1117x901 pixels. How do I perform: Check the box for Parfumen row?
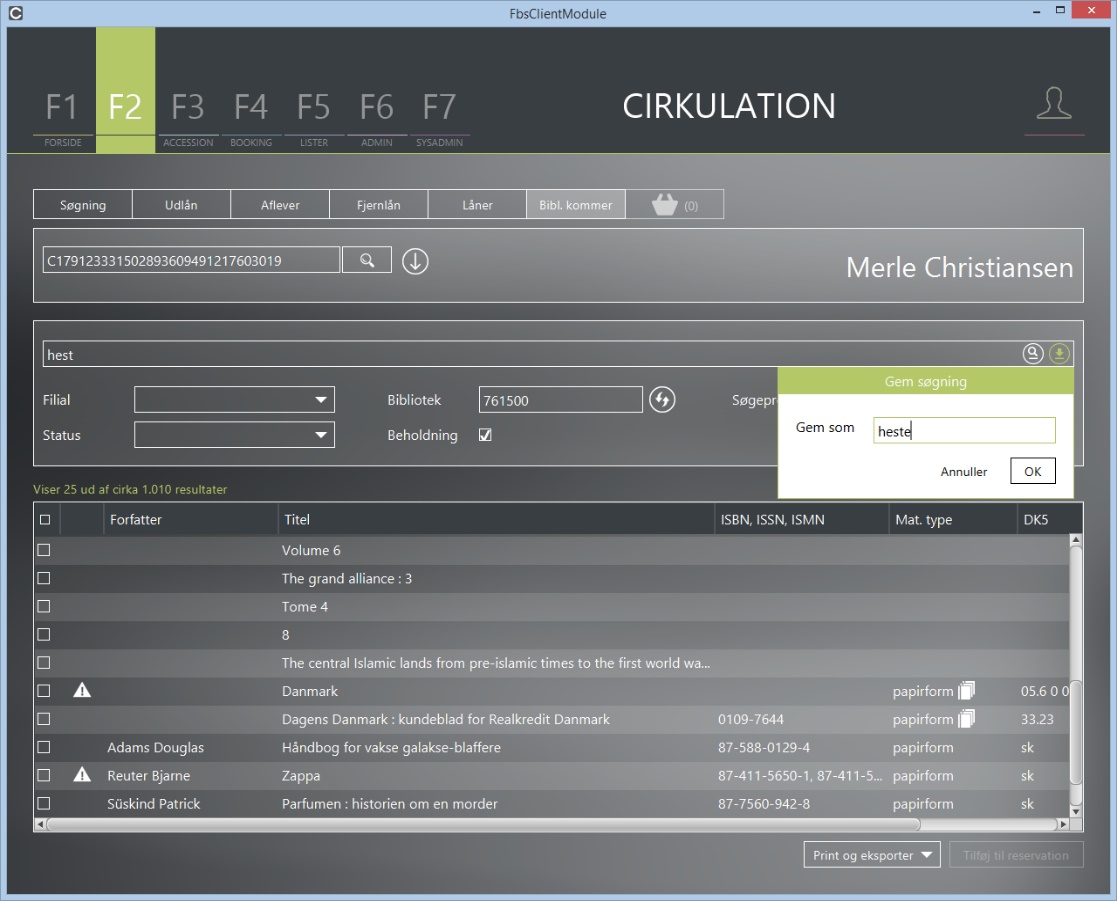point(44,803)
